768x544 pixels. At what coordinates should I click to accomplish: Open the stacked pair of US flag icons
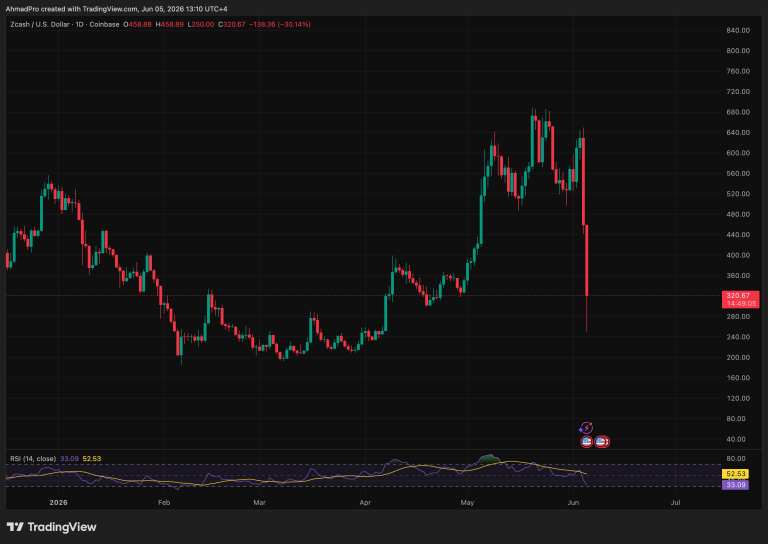point(602,442)
